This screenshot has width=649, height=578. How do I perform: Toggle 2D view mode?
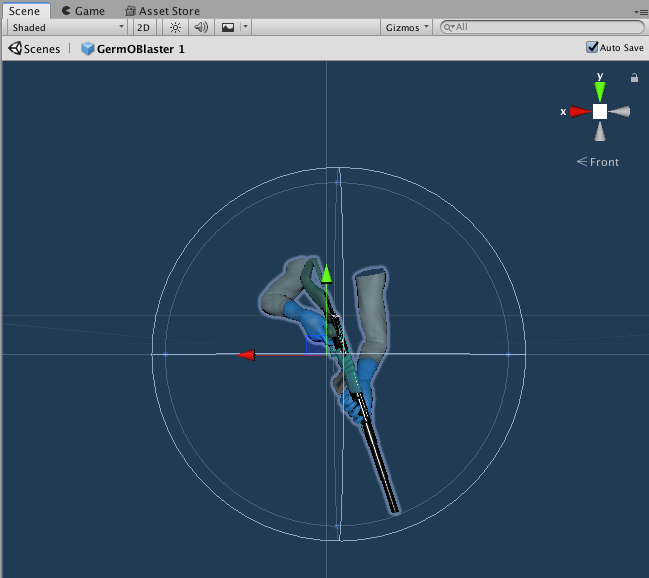144,28
